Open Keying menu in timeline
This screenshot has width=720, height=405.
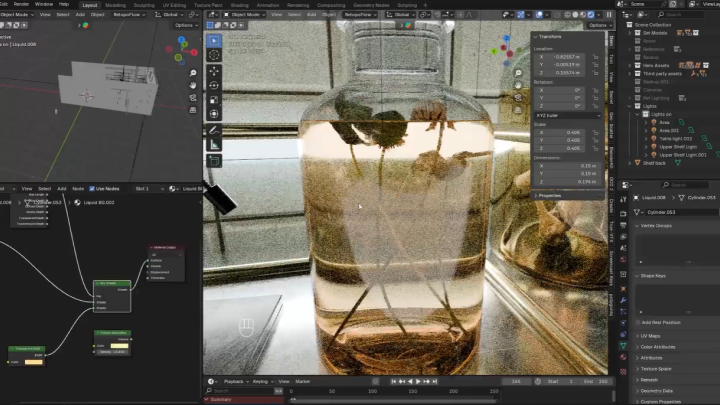point(263,382)
